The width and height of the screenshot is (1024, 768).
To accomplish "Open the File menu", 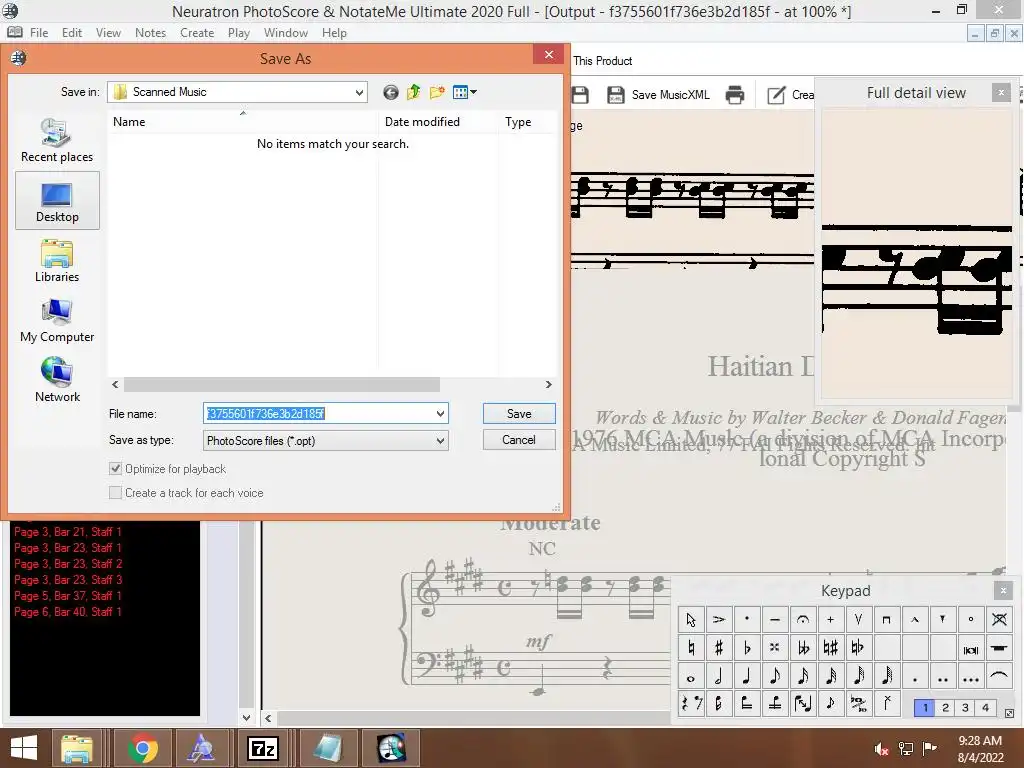I will (39, 33).
